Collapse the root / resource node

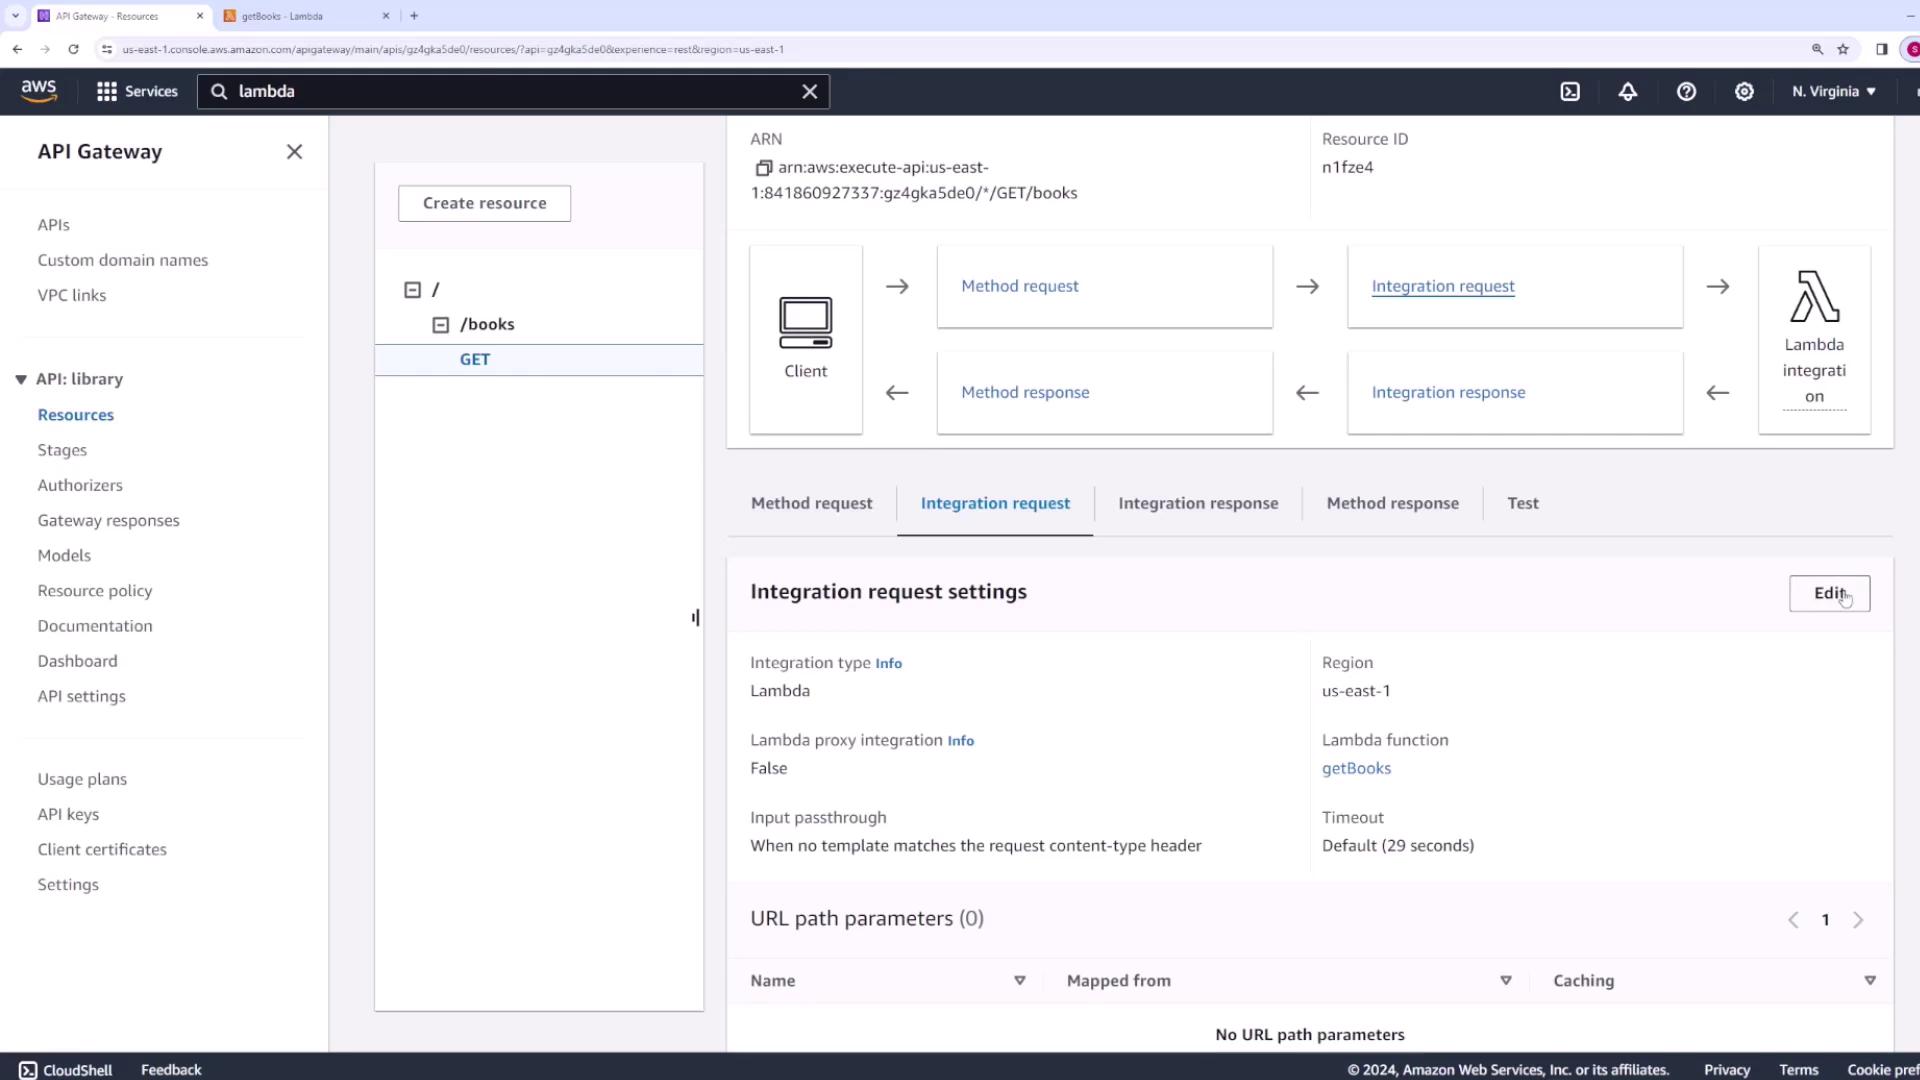(x=412, y=290)
